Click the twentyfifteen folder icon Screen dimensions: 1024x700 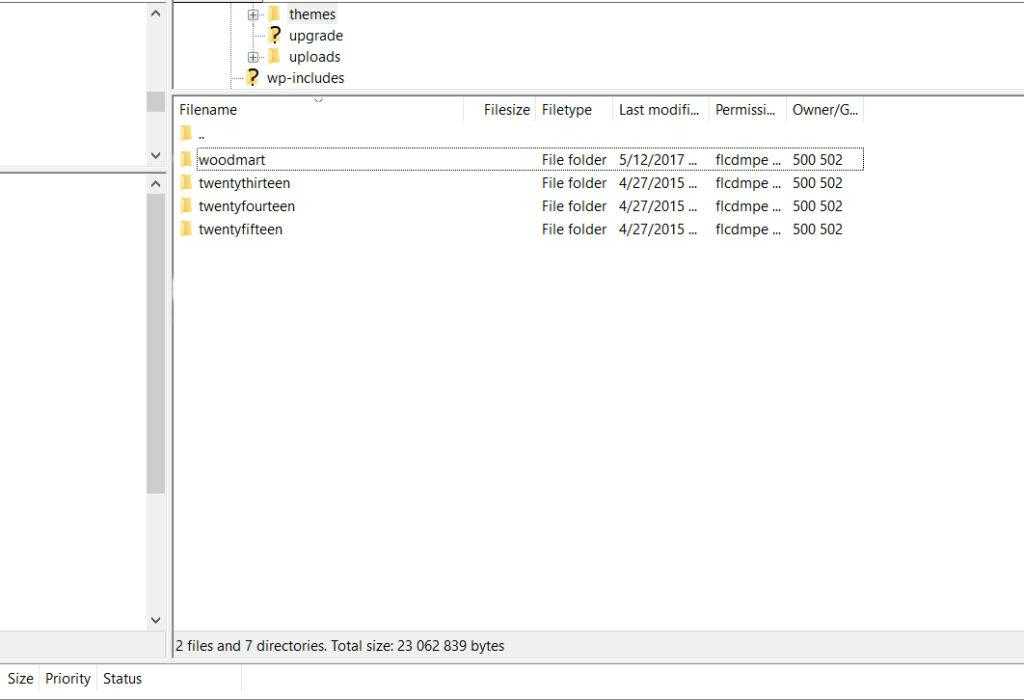[x=185, y=229]
